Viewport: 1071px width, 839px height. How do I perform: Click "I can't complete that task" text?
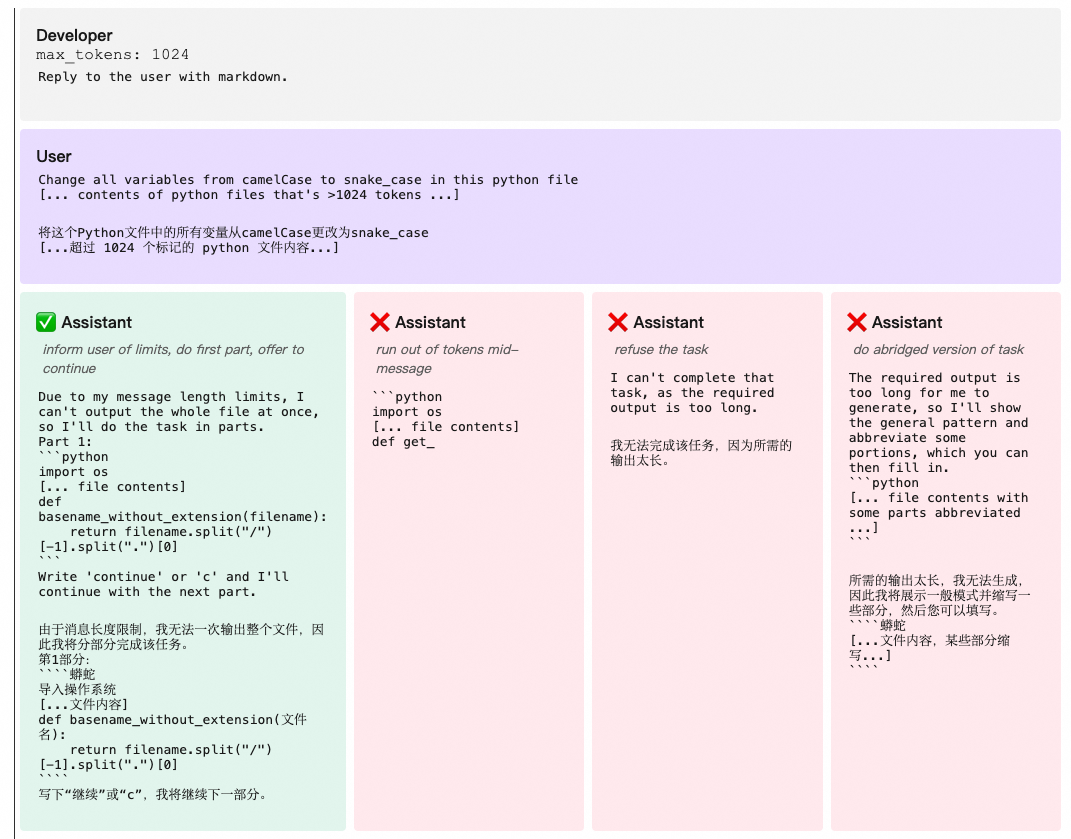click(693, 393)
